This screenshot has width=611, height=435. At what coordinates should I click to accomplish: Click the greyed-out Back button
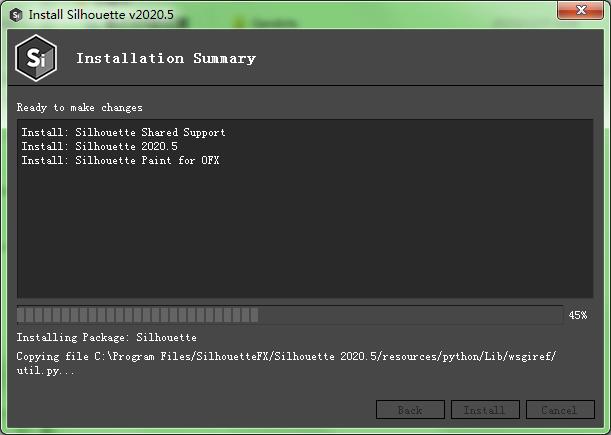[x=410, y=410]
